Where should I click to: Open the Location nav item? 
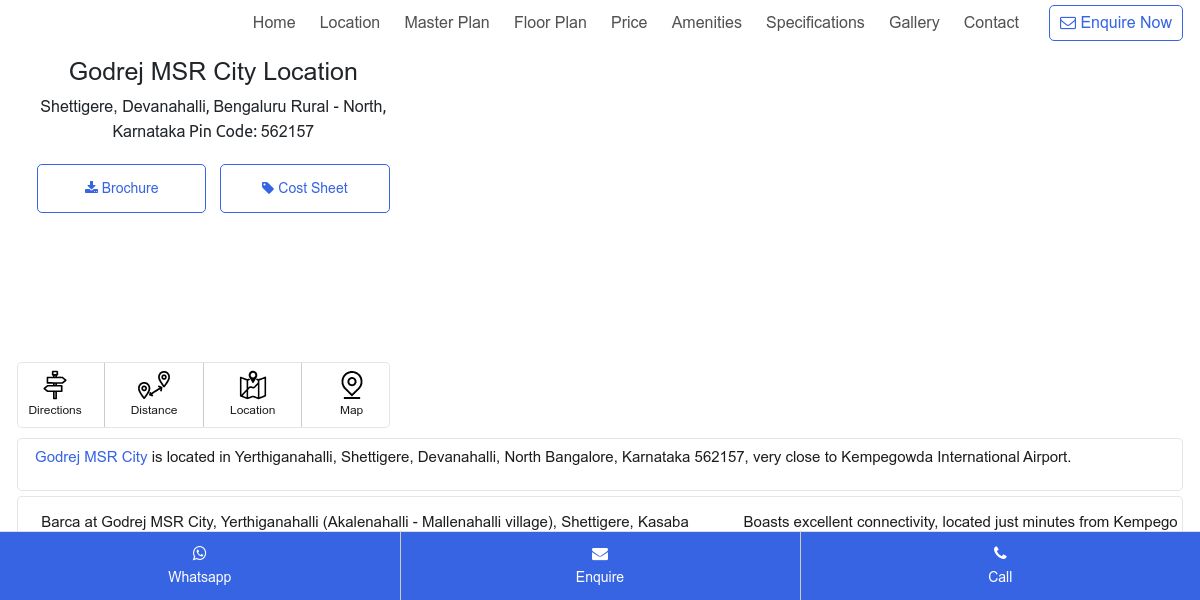click(x=350, y=22)
